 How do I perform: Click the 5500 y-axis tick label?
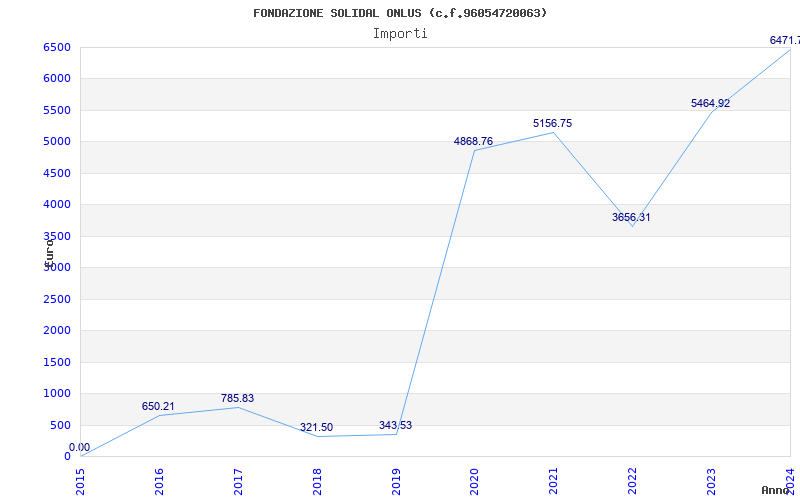[57, 110]
